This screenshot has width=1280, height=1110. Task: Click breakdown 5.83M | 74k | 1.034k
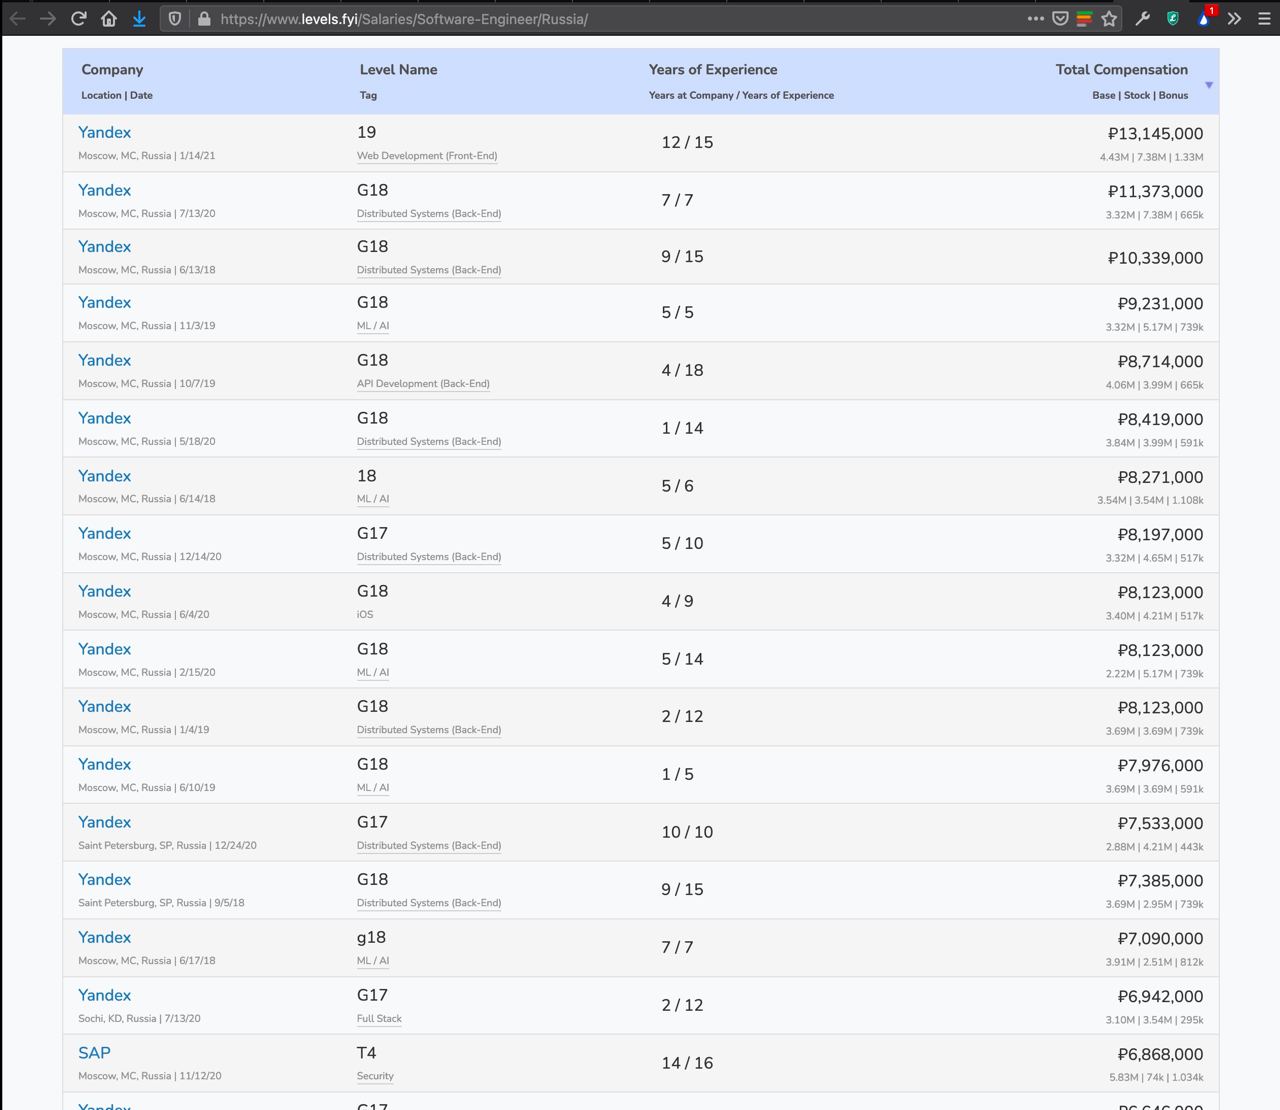point(1156,1078)
